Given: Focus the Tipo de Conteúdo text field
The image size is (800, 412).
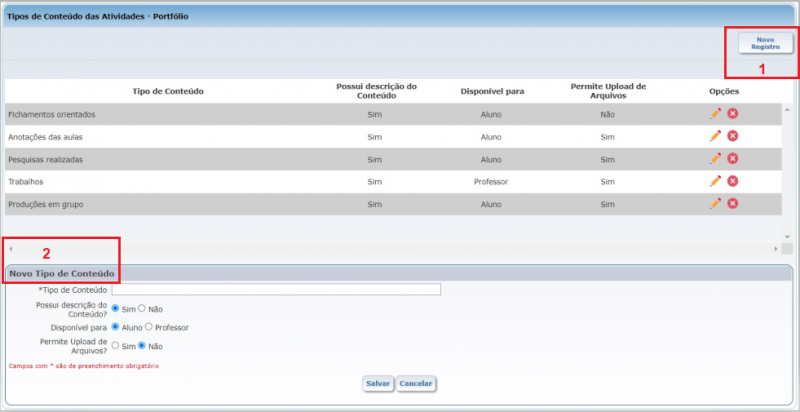Looking at the screenshot, I should coord(275,290).
